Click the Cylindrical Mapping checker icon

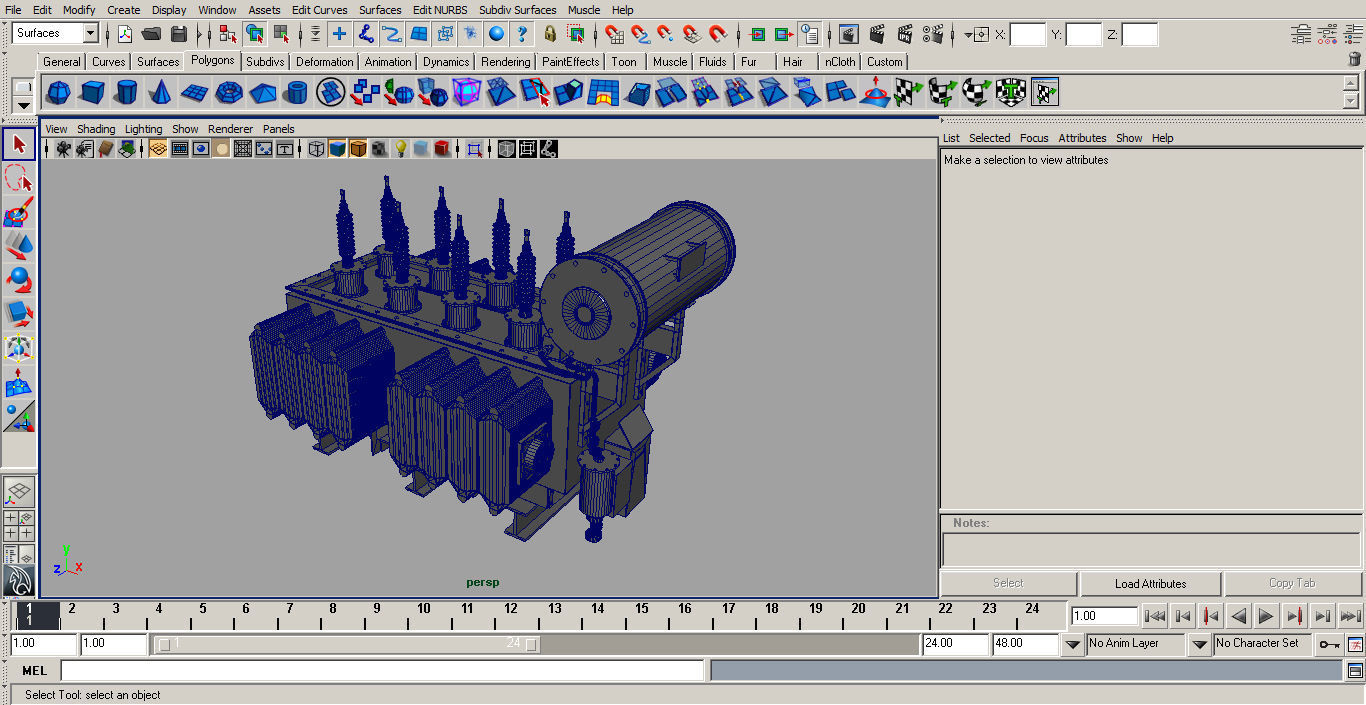point(943,93)
